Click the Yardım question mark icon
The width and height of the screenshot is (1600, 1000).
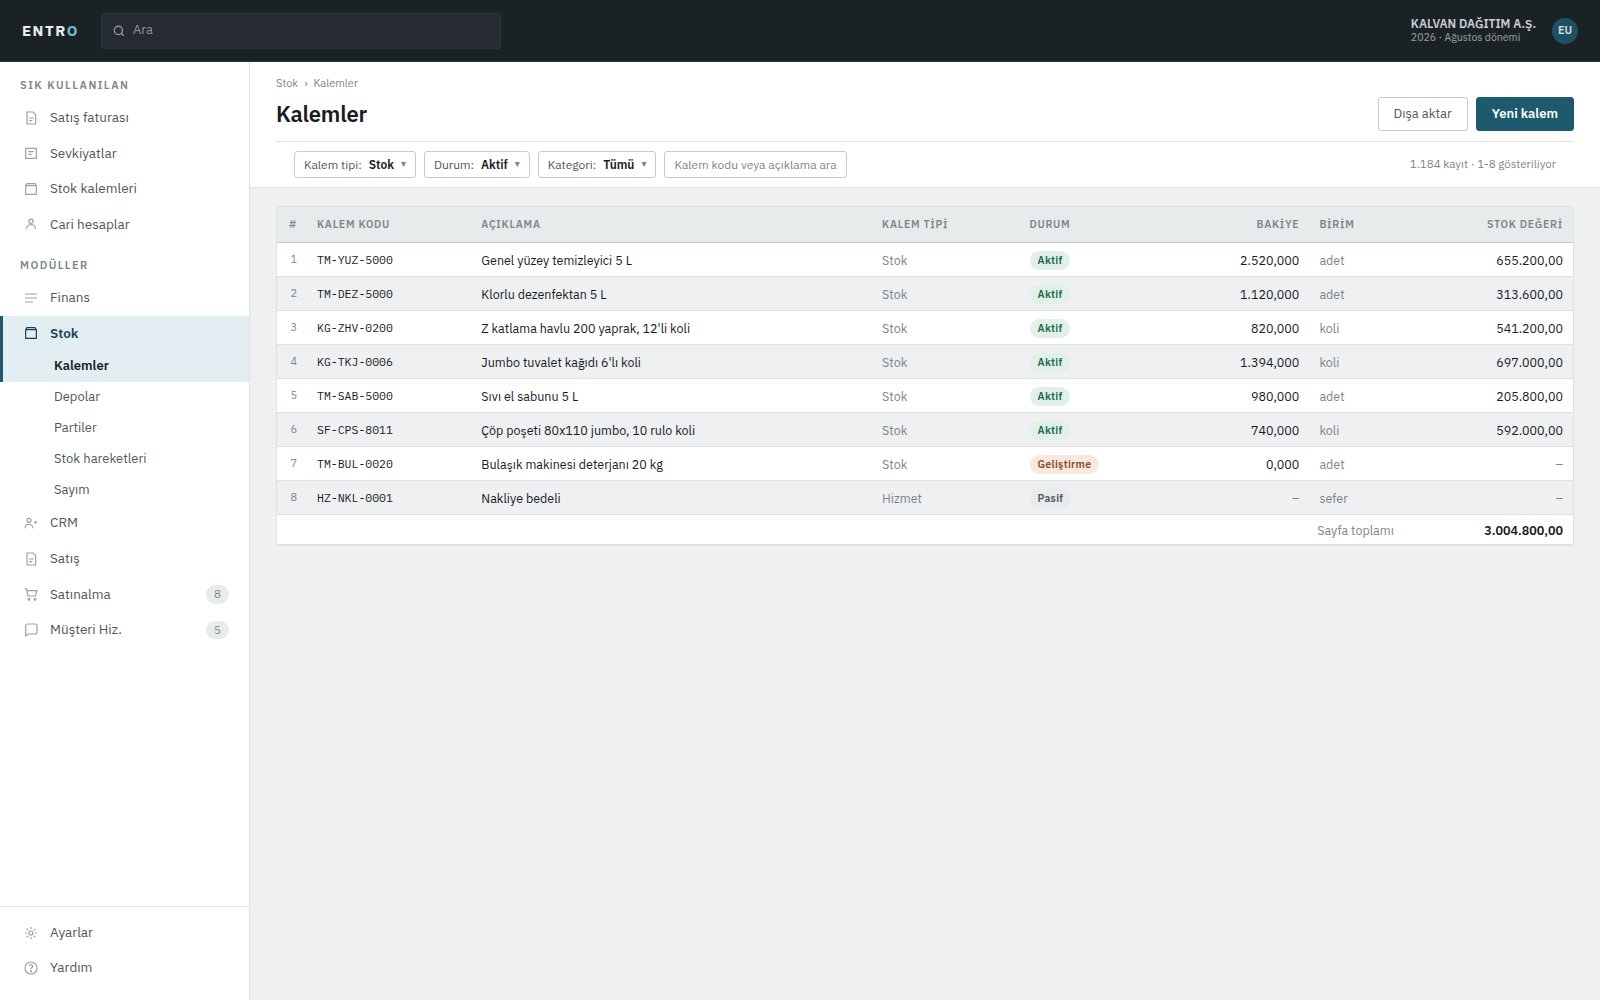point(31,968)
